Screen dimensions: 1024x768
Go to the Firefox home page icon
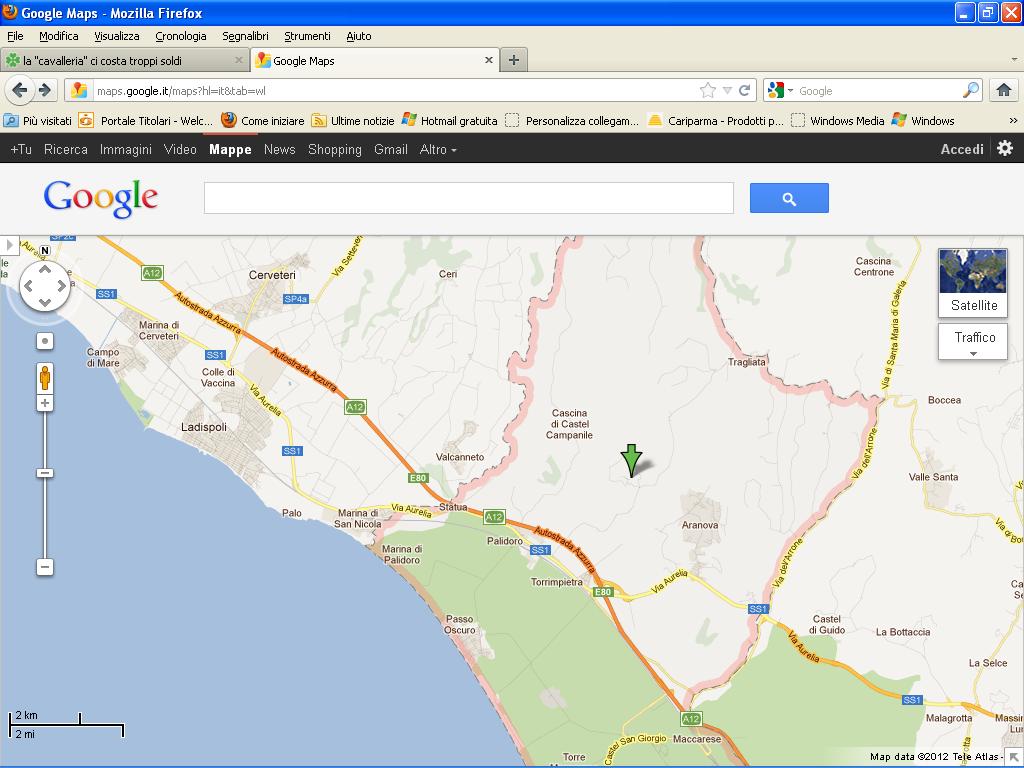pos(1004,90)
